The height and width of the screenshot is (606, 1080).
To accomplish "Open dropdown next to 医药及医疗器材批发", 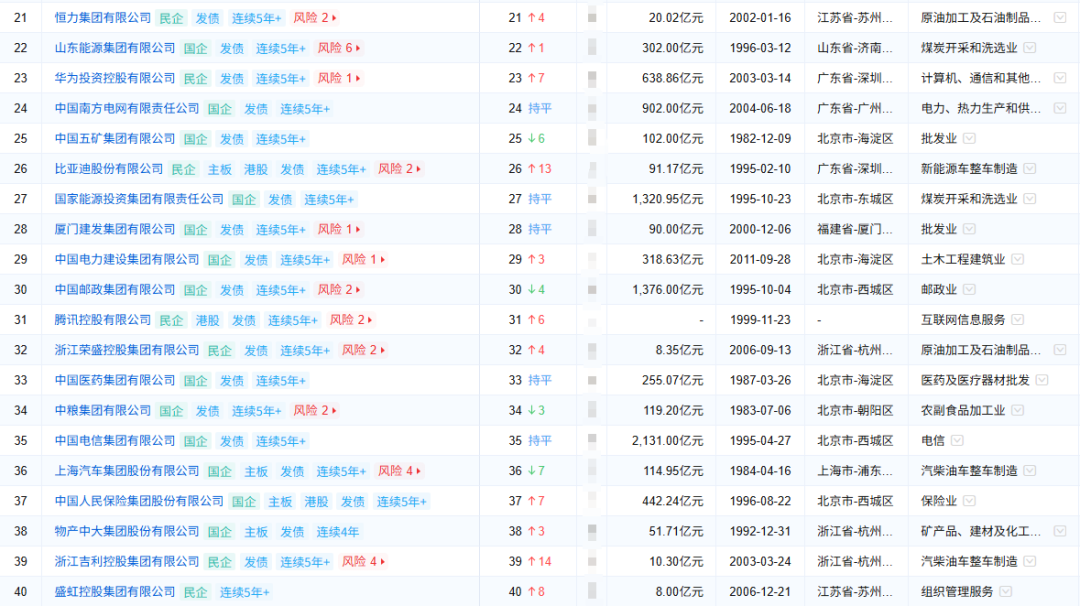I will click(x=1041, y=380).
